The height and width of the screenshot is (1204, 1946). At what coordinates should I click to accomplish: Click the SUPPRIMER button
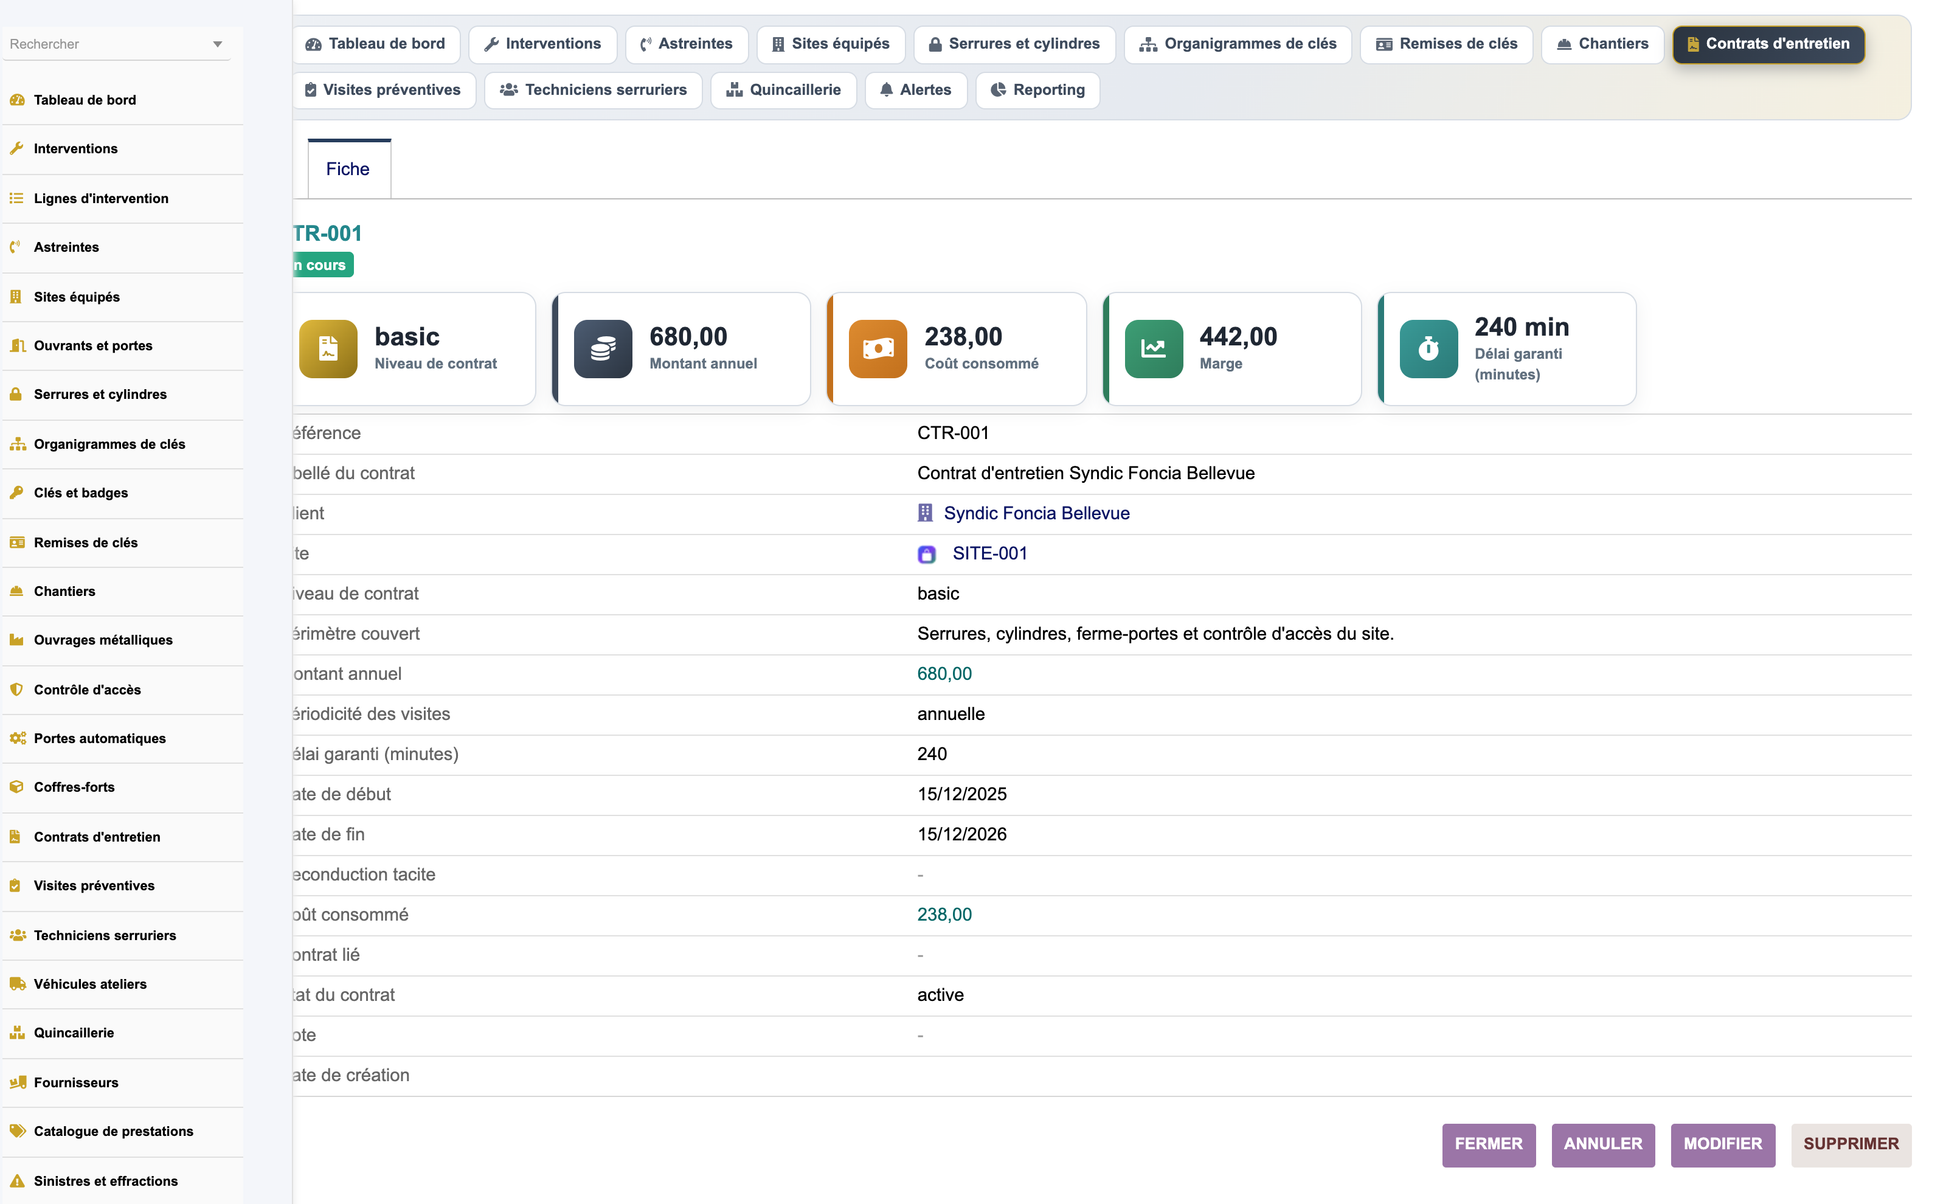coord(1851,1145)
